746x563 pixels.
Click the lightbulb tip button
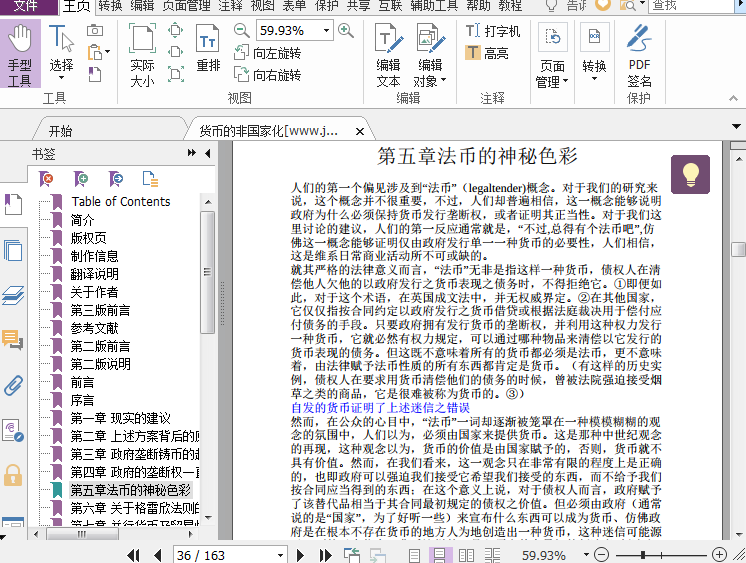click(x=690, y=174)
